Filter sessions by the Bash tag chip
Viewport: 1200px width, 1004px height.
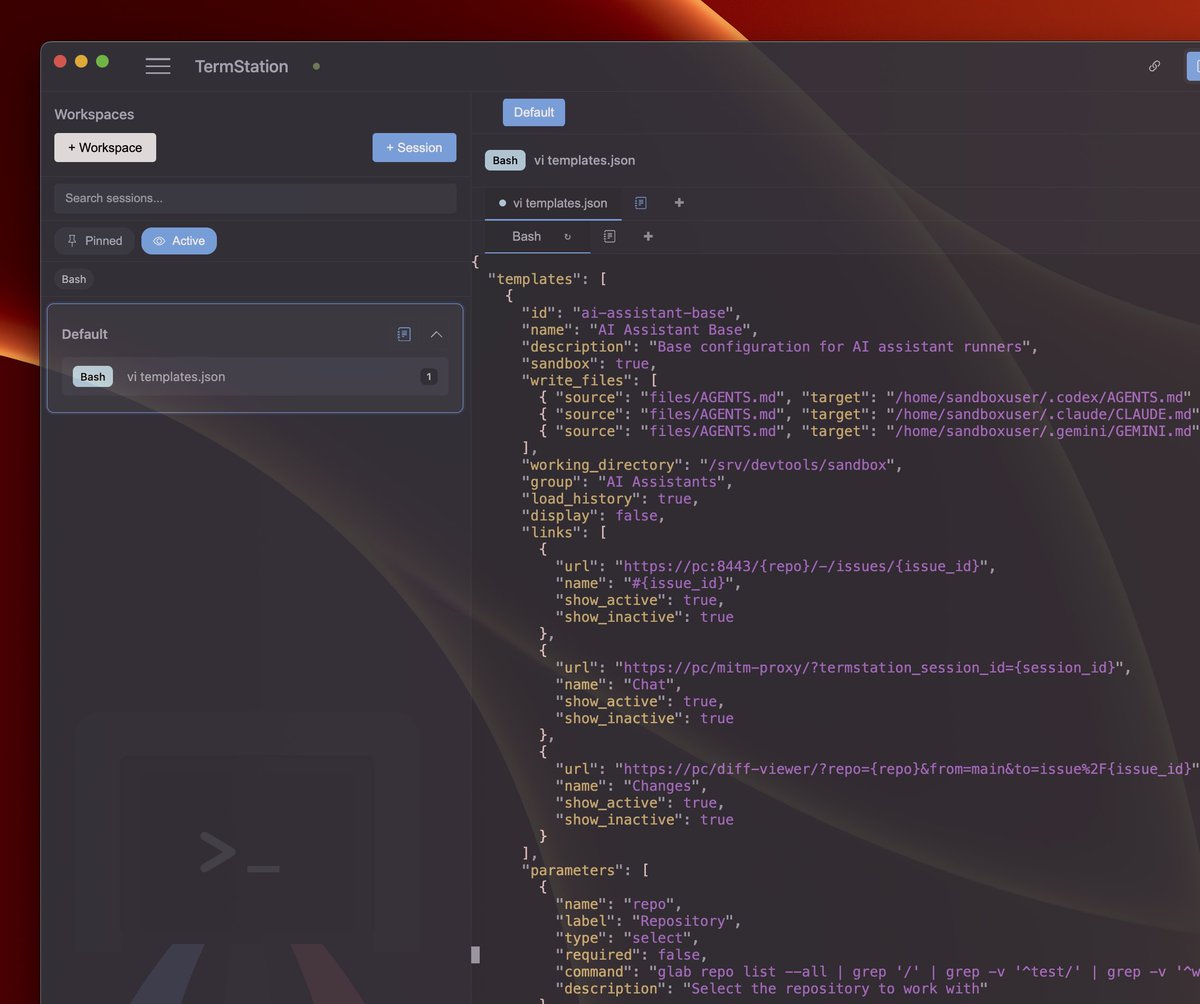click(x=74, y=279)
